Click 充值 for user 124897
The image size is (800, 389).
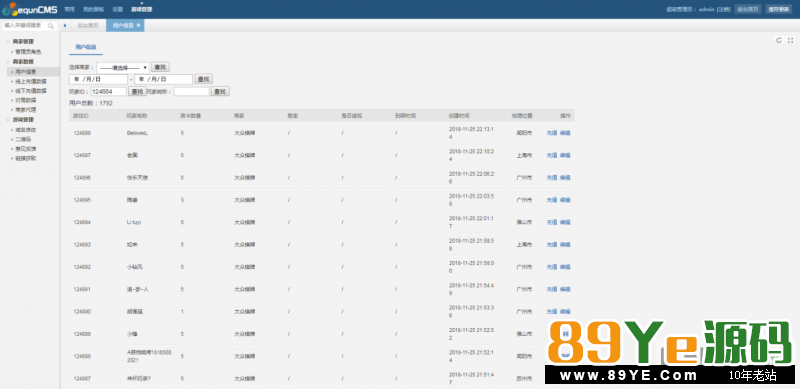[552, 155]
